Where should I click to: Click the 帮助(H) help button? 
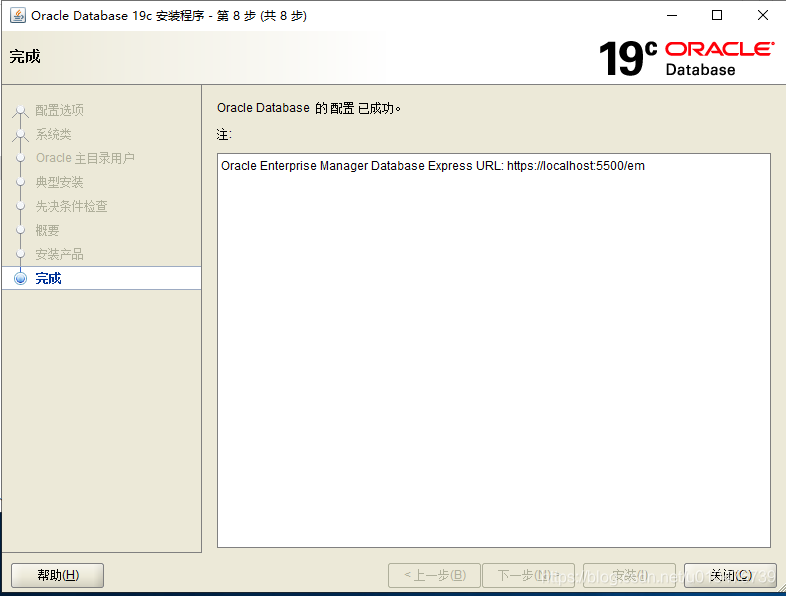58,575
